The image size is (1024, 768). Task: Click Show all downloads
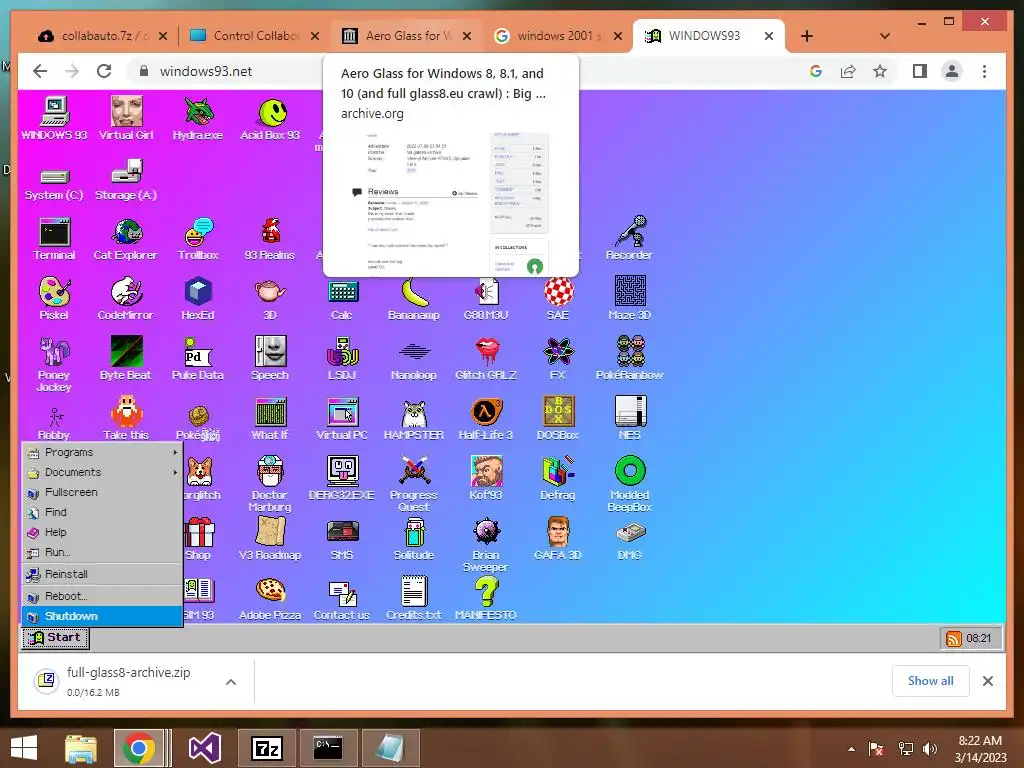click(931, 680)
